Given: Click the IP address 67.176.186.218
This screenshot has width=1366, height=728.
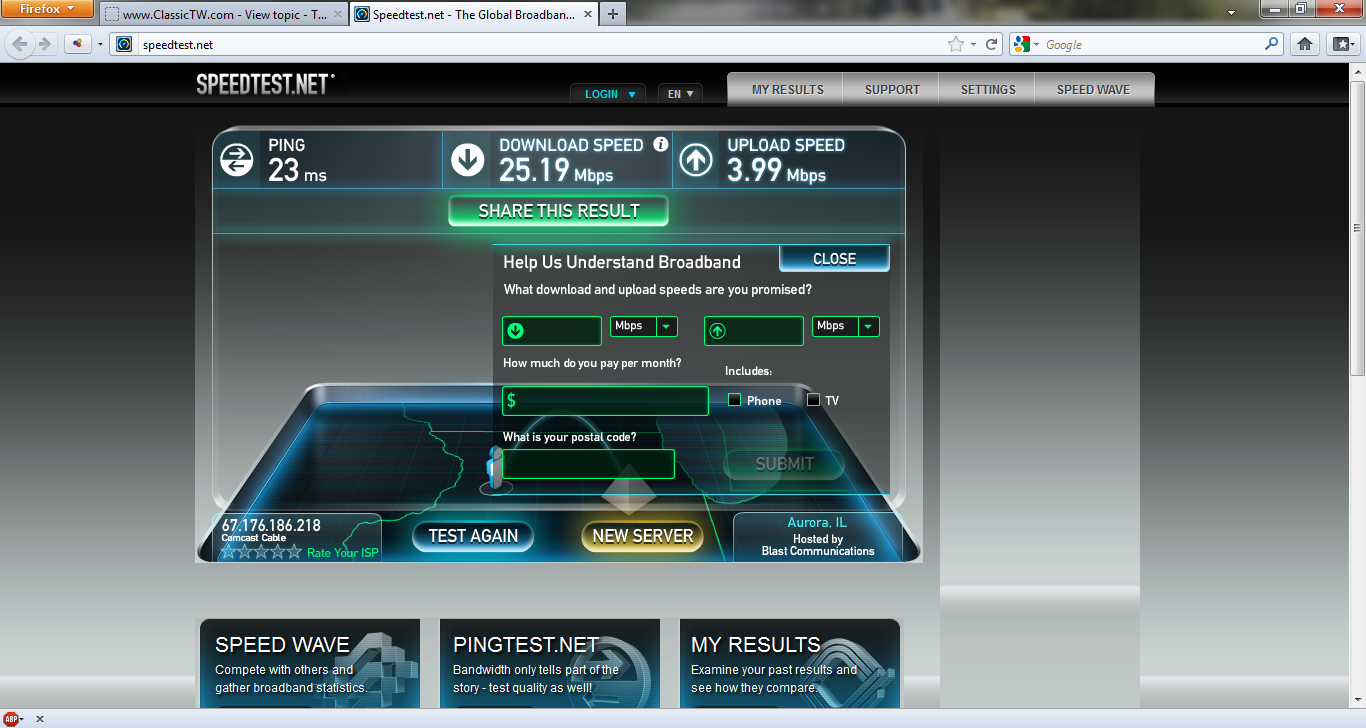Looking at the screenshot, I should point(271,525).
